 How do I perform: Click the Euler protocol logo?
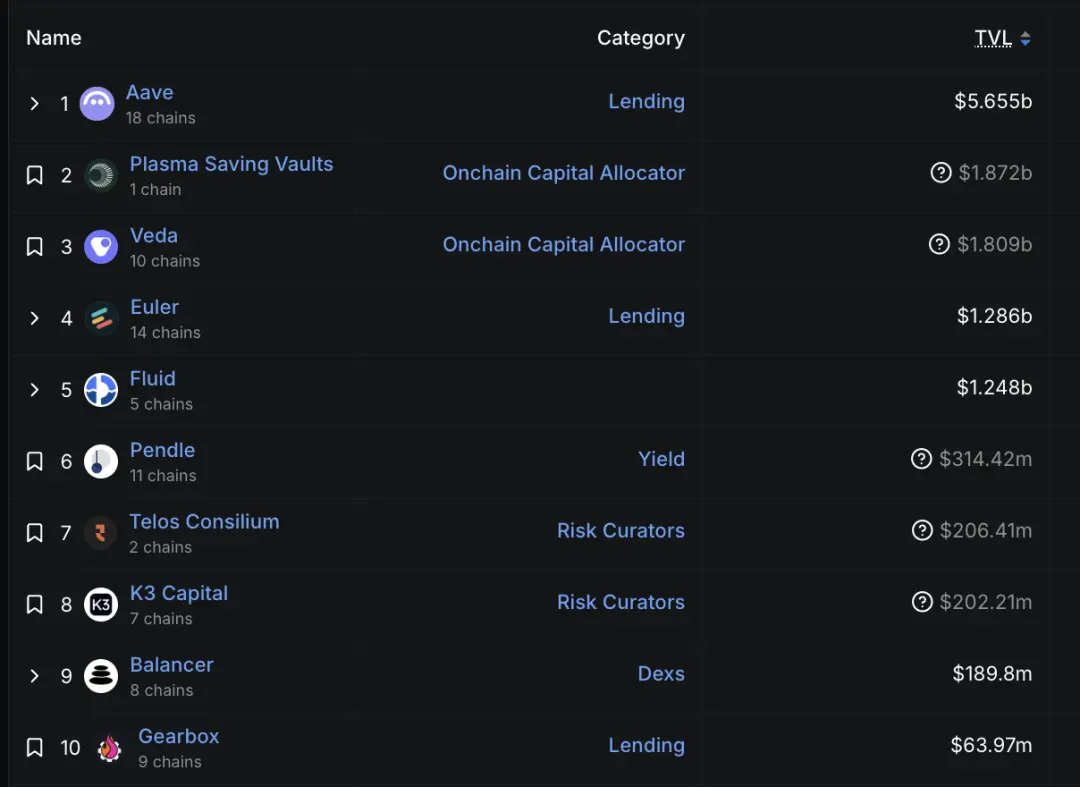tap(100, 318)
